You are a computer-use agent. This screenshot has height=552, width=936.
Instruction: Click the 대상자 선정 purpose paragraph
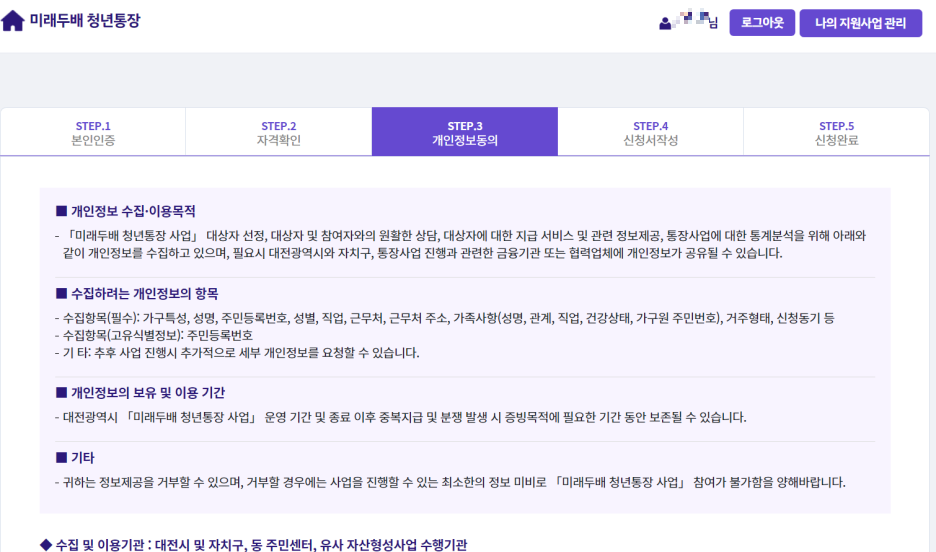pyautogui.click(x=460, y=244)
